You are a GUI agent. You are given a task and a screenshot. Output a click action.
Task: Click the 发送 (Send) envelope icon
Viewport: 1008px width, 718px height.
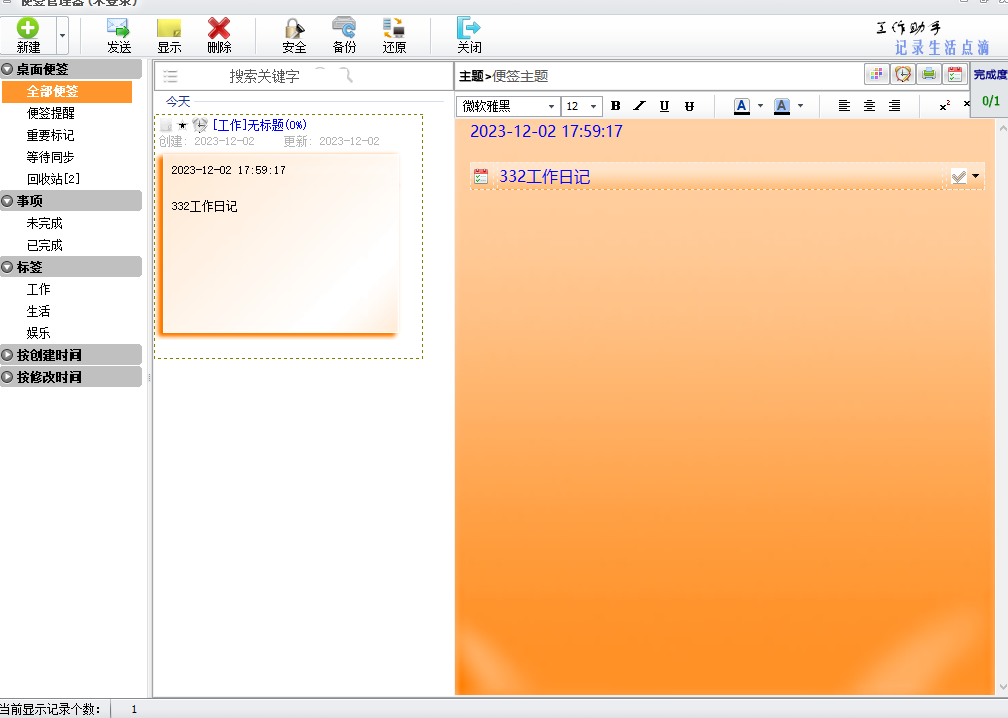pyautogui.click(x=119, y=29)
